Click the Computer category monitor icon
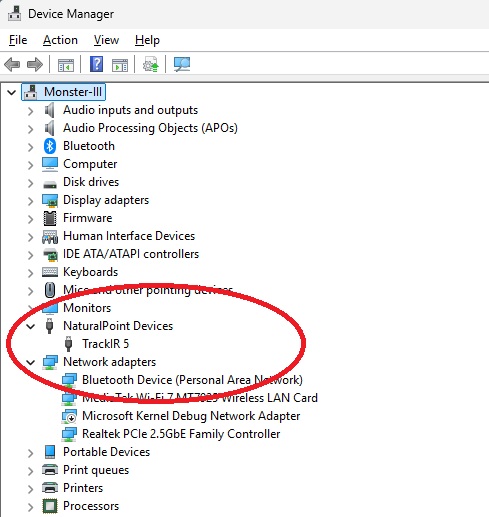Screen dimensions: 489x517 50,164
